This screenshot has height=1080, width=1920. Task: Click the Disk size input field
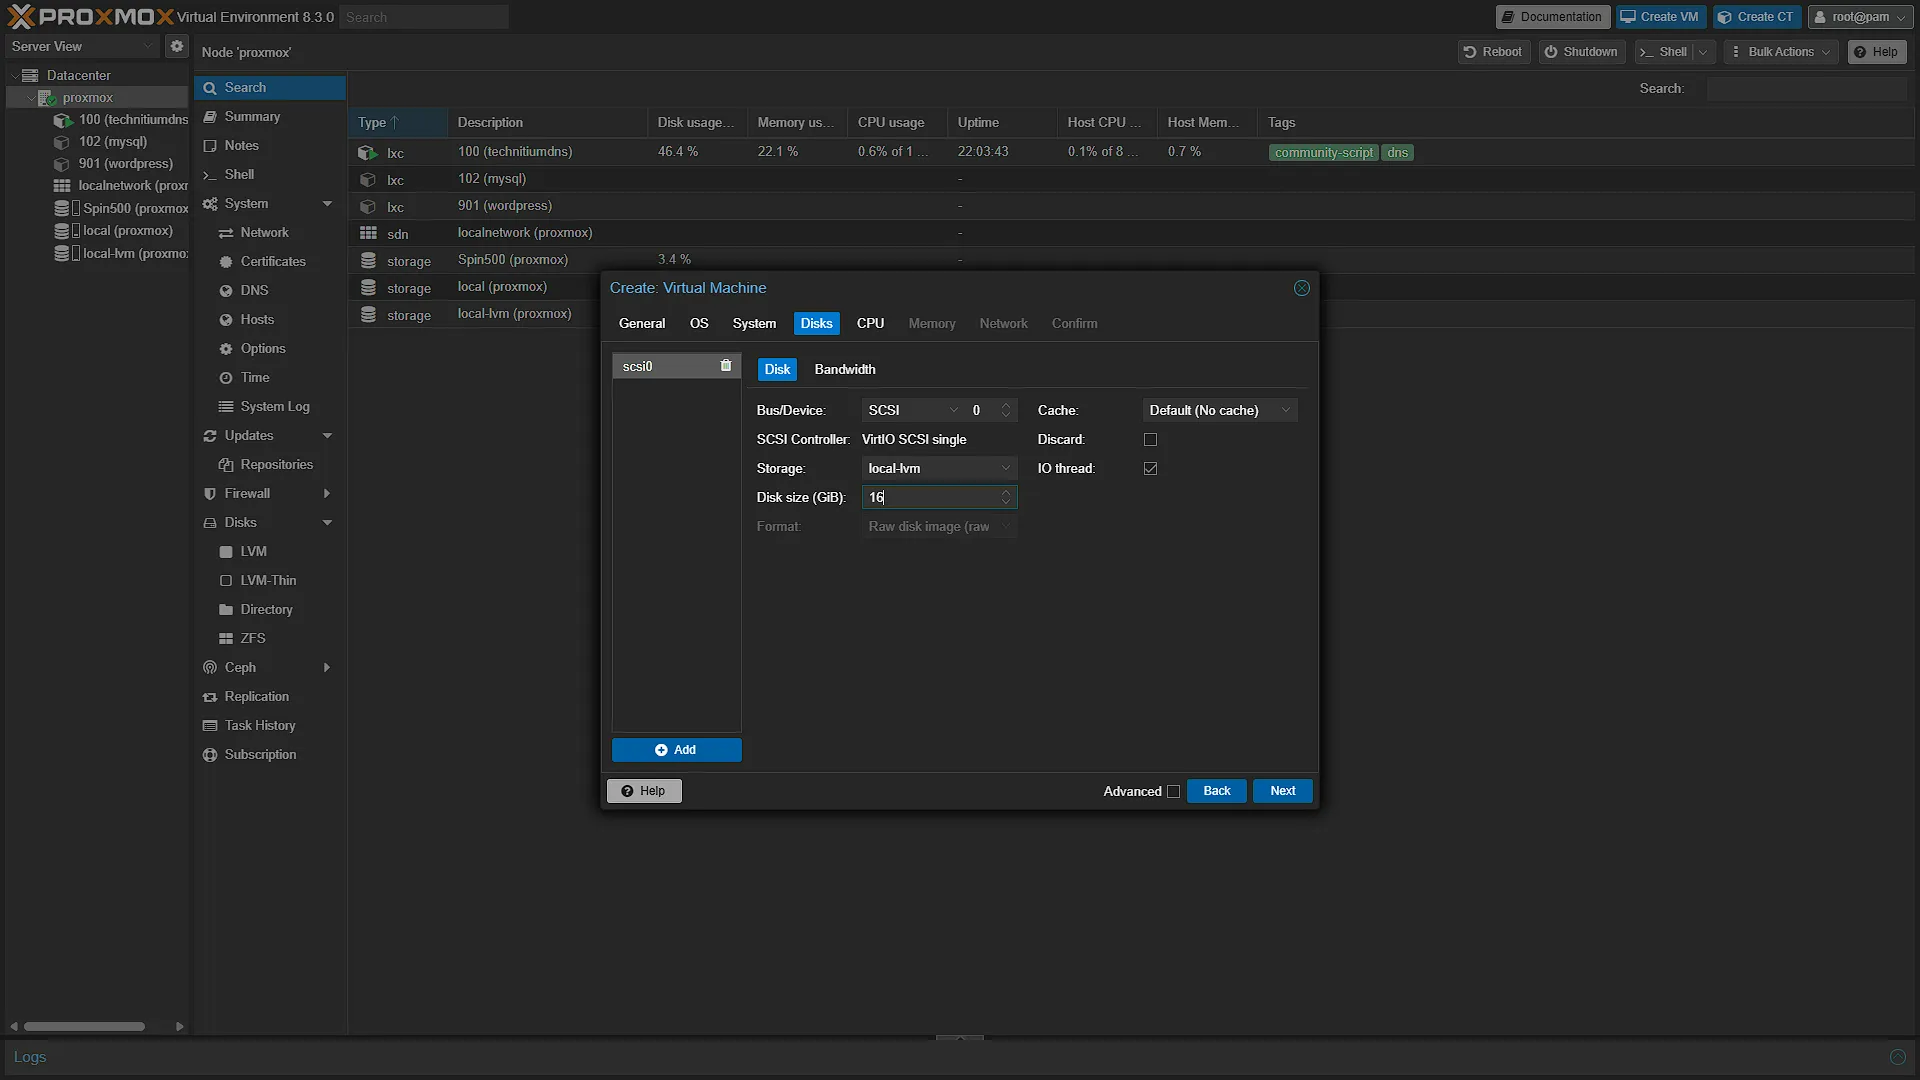coord(929,497)
